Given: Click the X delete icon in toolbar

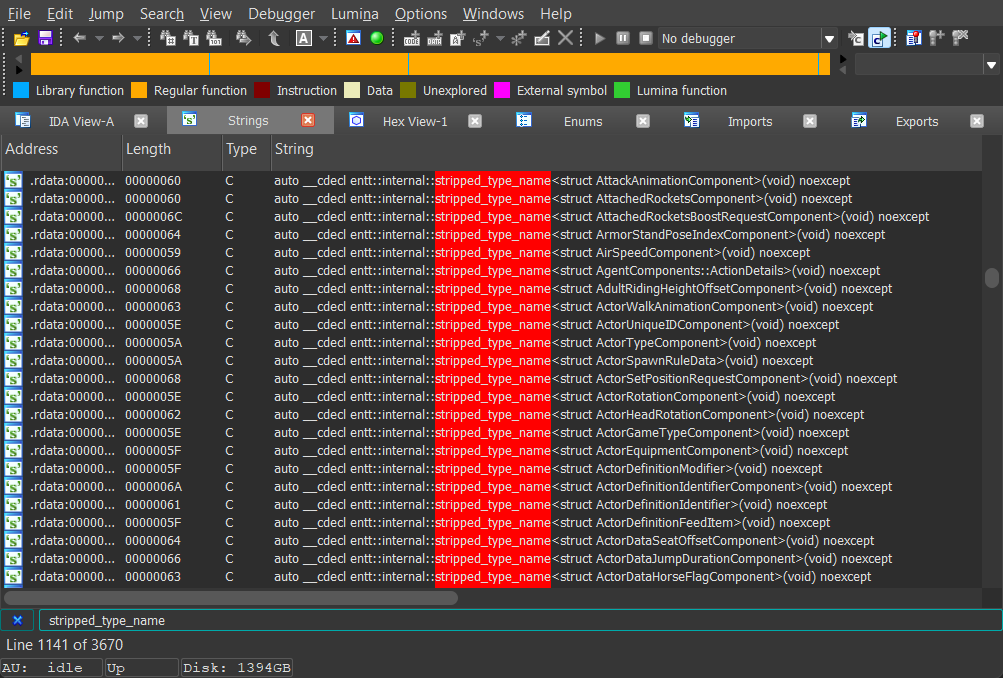Looking at the screenshot, I should (565, 38).
